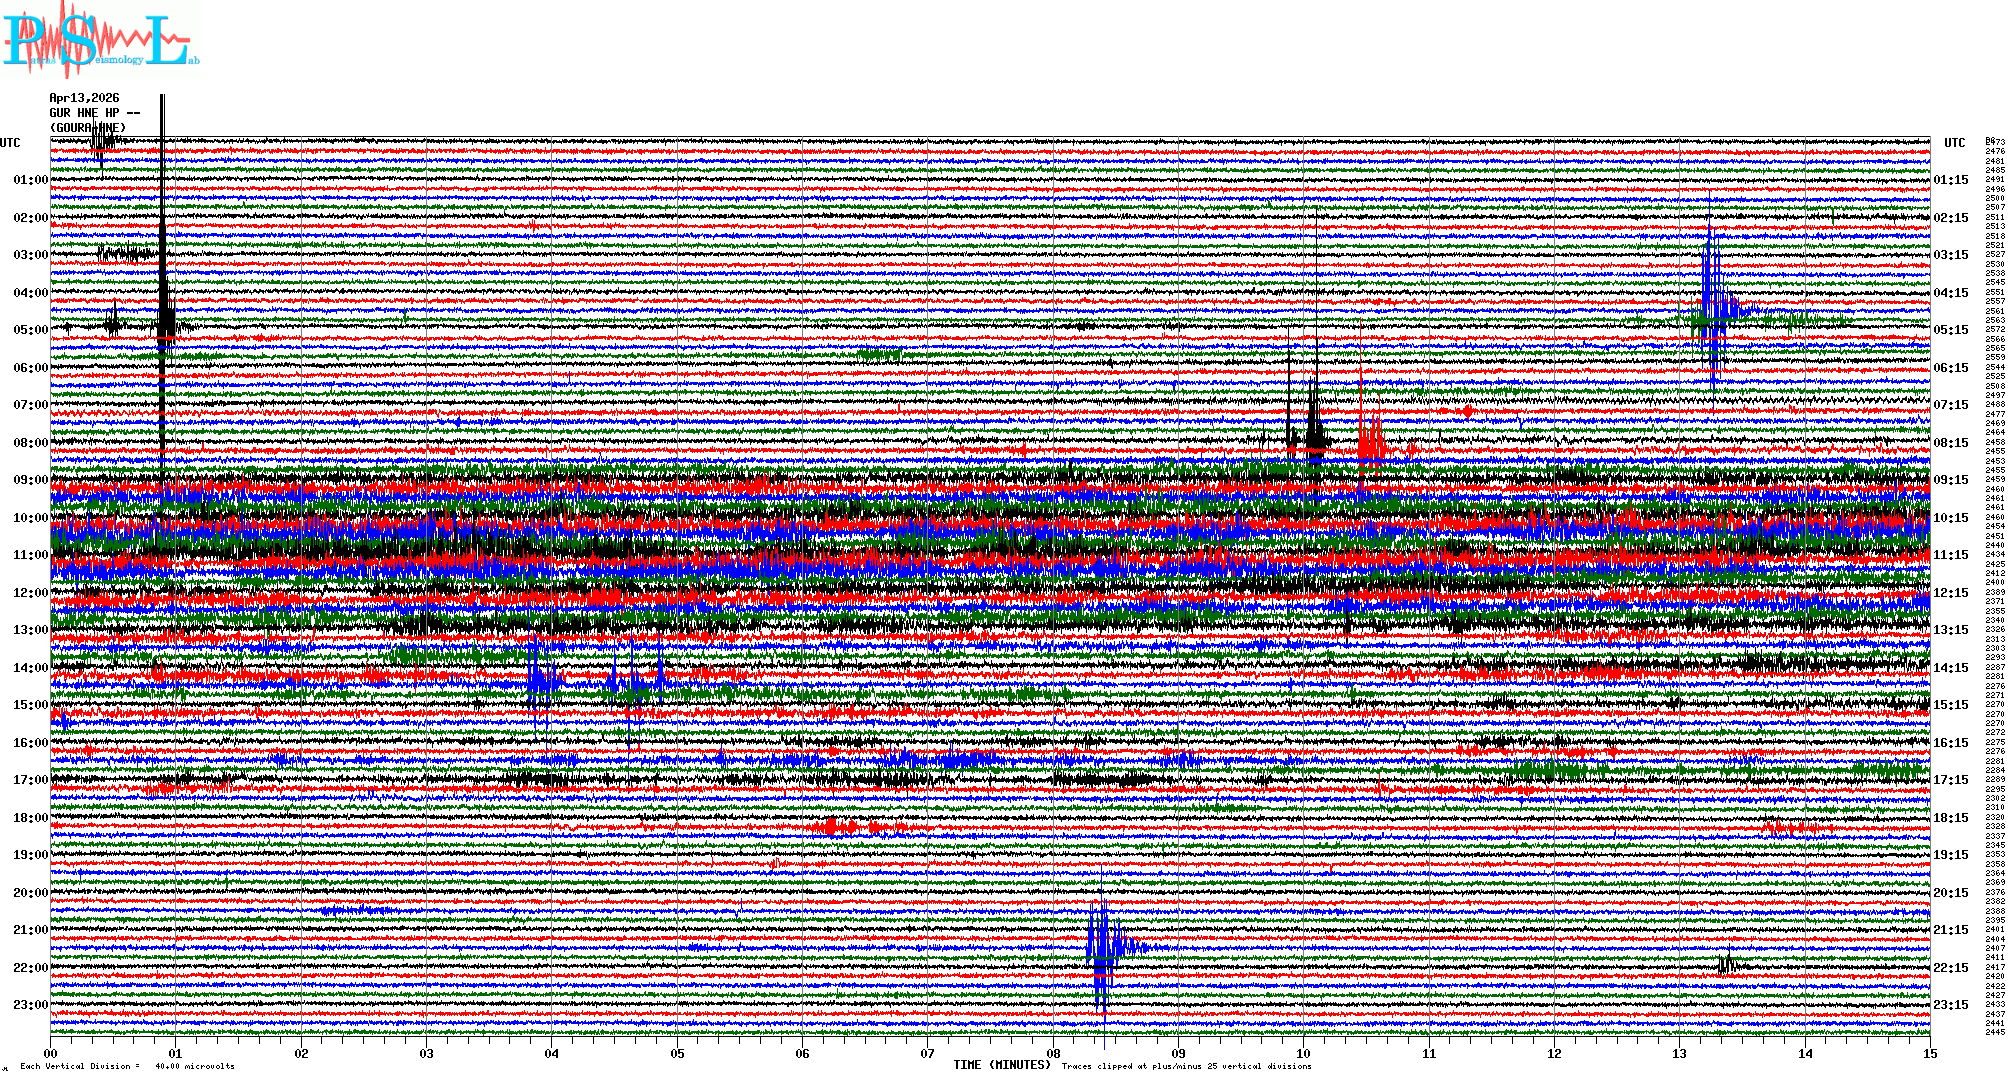
Task: Click the small black event near 22:15
Action: pyautogui.click(x=1725, y=965)
